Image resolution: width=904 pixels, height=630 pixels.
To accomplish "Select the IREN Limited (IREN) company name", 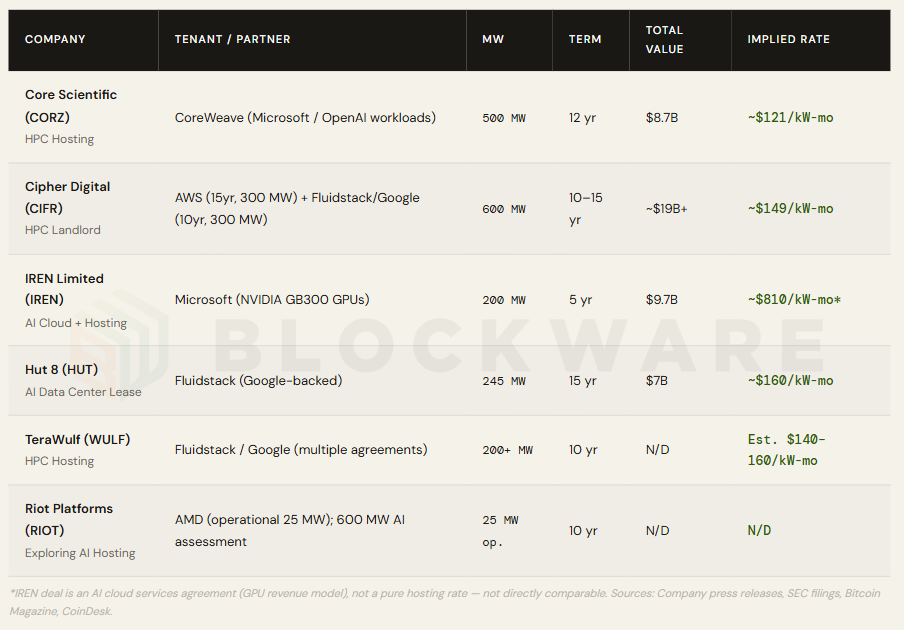I will [x=64, y=289].
